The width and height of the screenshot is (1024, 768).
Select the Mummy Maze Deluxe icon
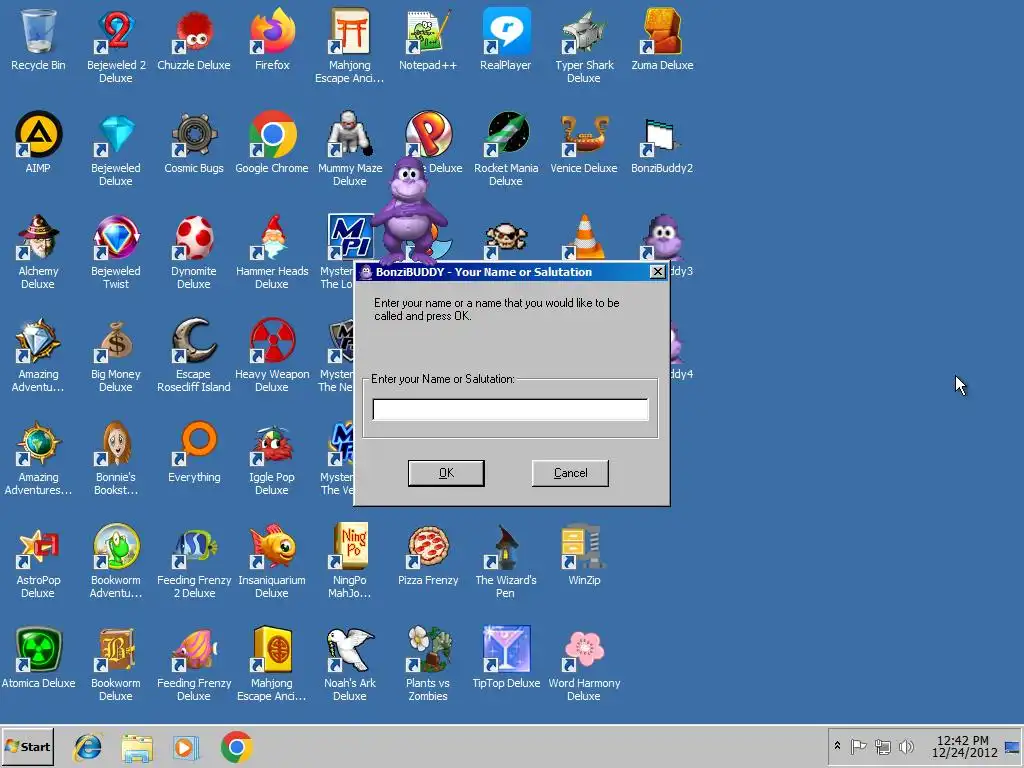349,148
